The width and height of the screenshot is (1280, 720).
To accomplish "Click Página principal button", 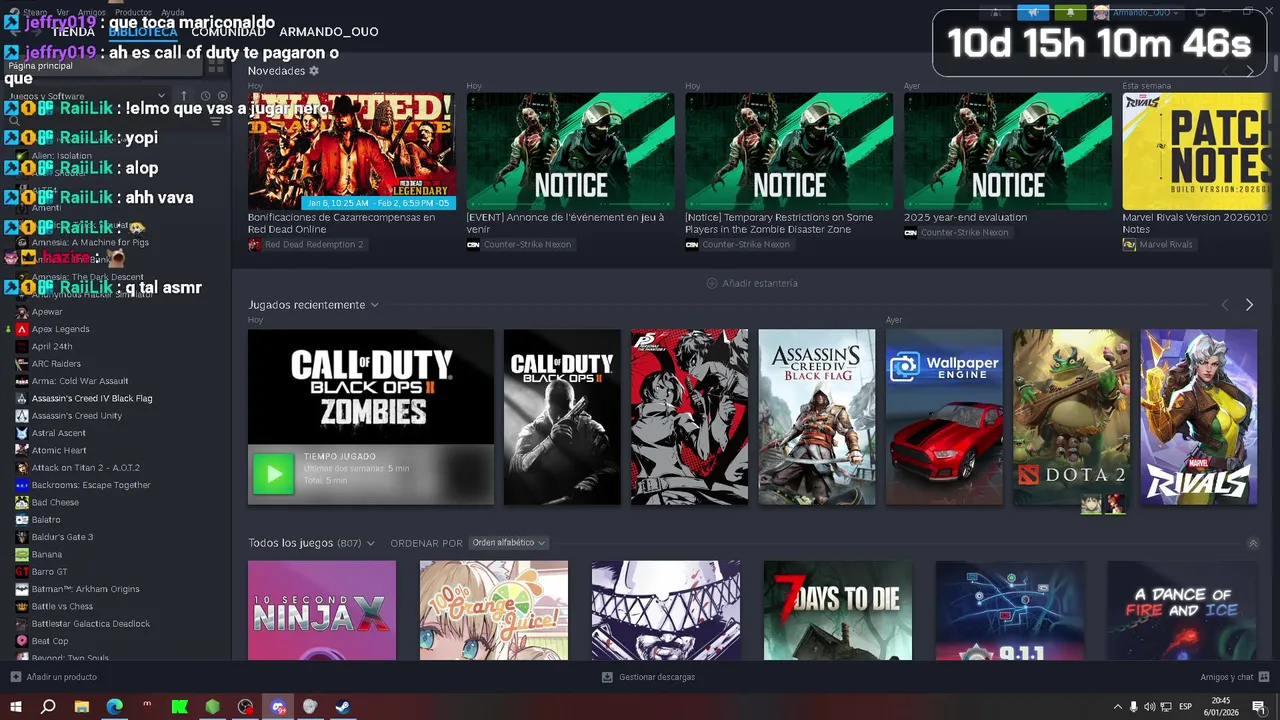I will (x=103, y=66).
